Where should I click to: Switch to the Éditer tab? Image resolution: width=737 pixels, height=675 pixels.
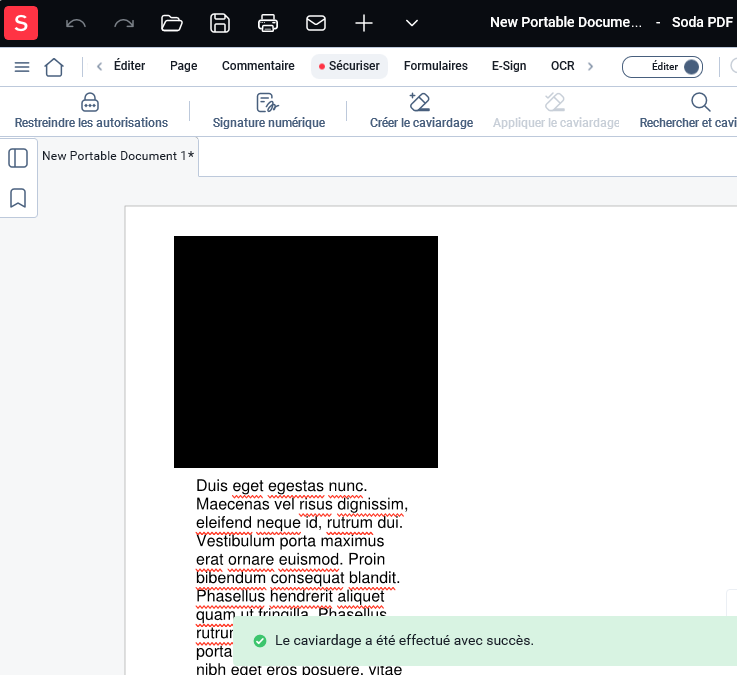129,66
